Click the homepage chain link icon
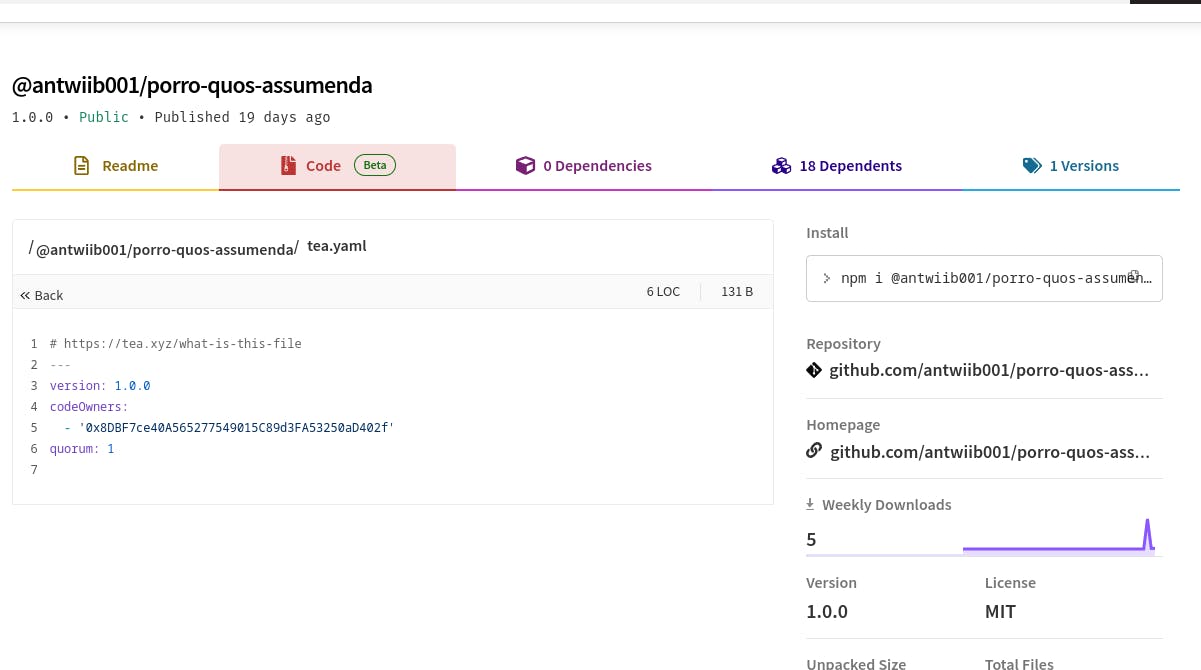 (814, 451)
